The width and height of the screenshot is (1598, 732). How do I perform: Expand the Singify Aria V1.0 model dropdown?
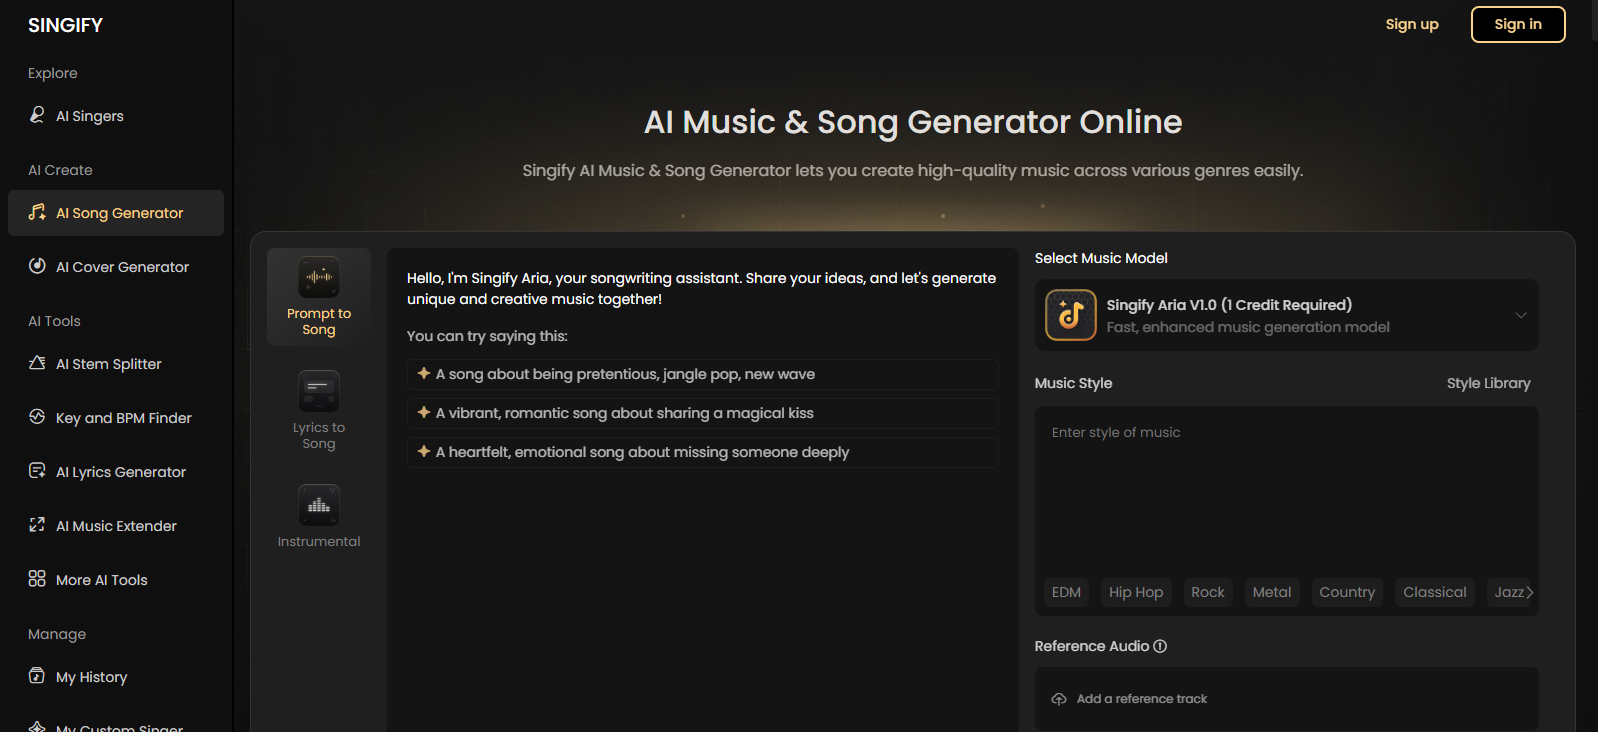click(1520, 315)
